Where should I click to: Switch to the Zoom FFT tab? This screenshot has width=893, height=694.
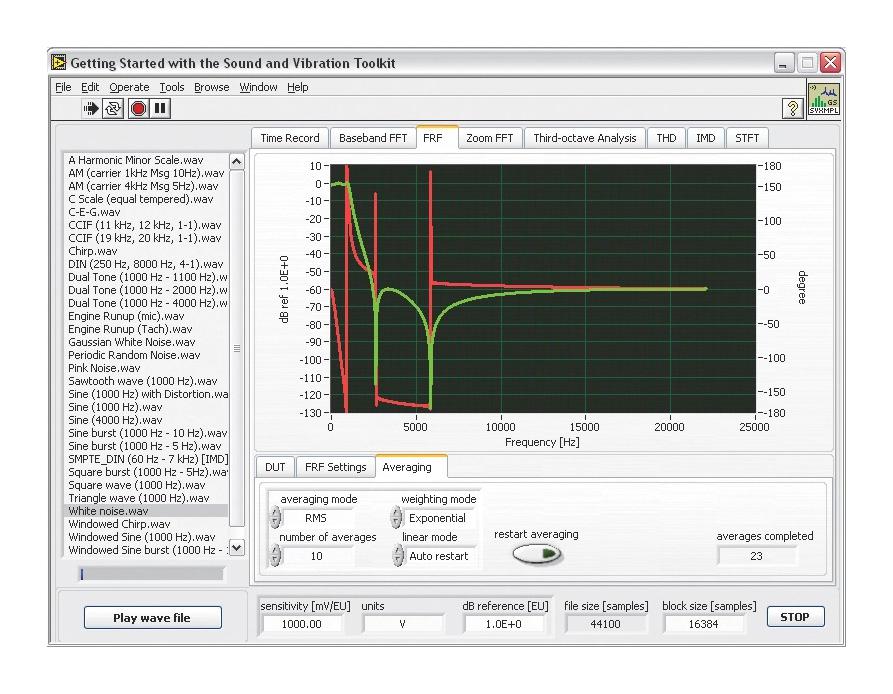coord(490,138)
